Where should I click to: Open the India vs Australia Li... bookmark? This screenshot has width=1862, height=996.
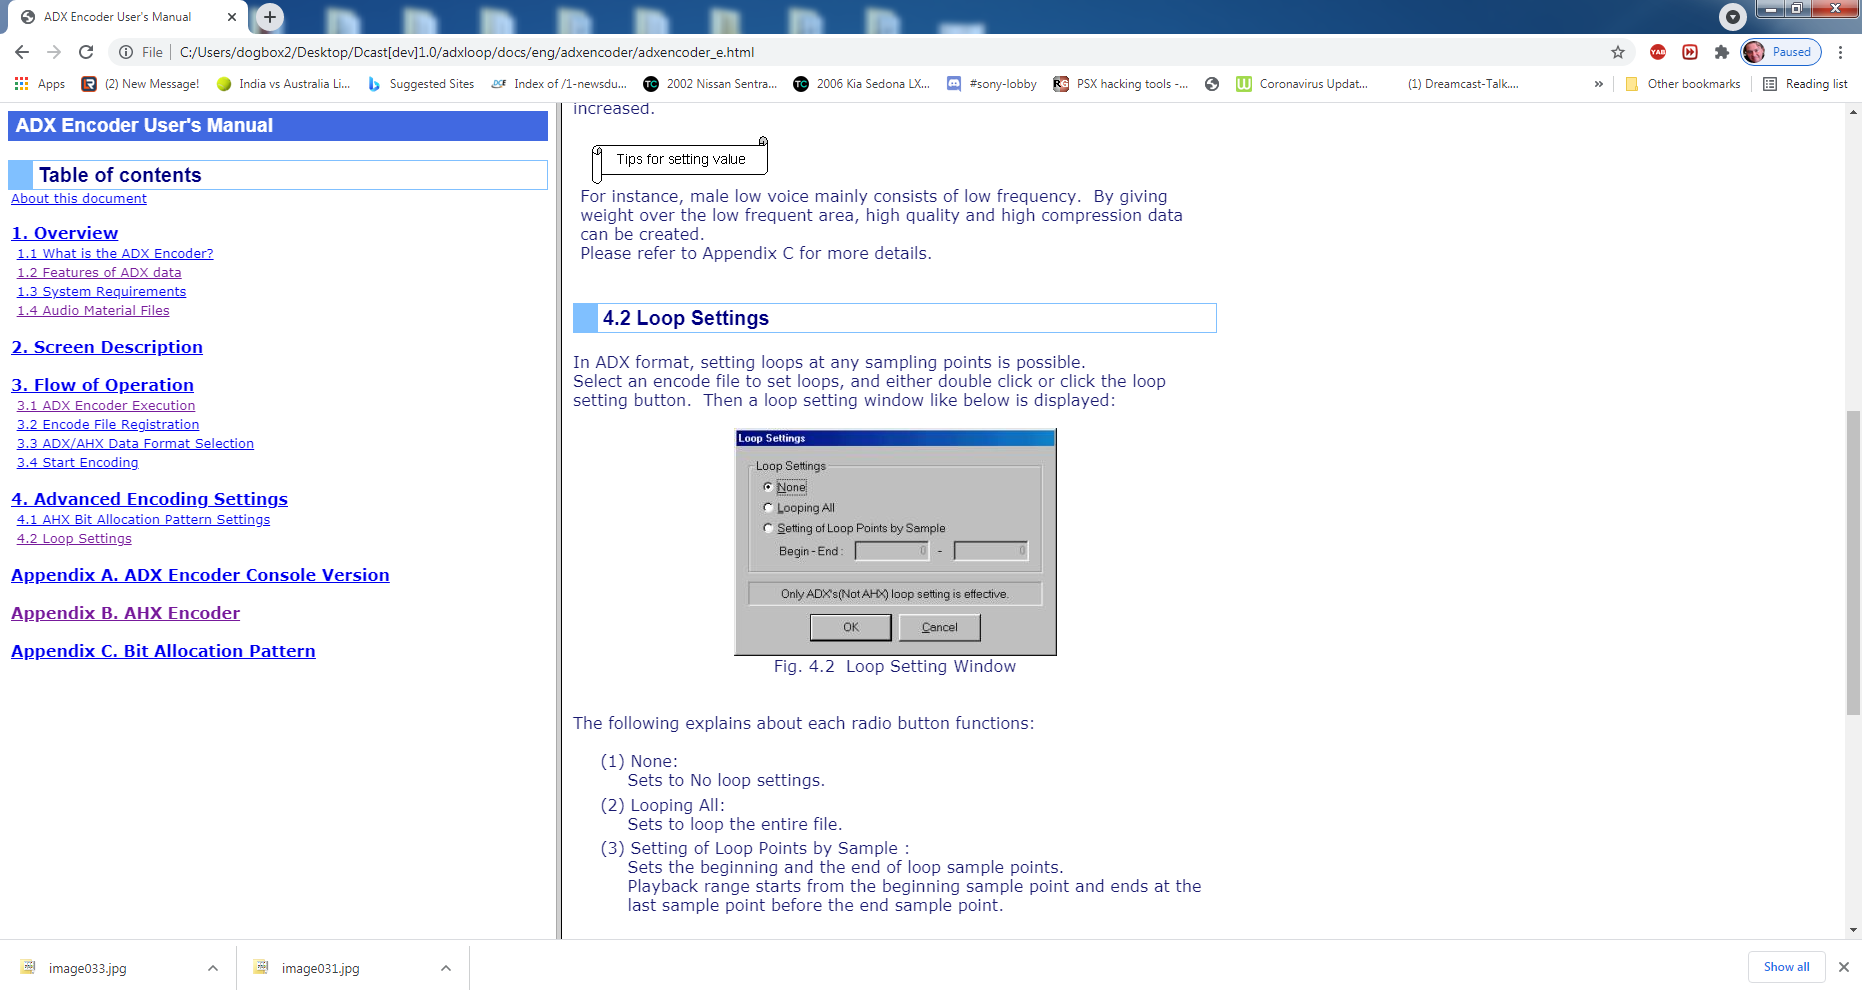(283, 84)
